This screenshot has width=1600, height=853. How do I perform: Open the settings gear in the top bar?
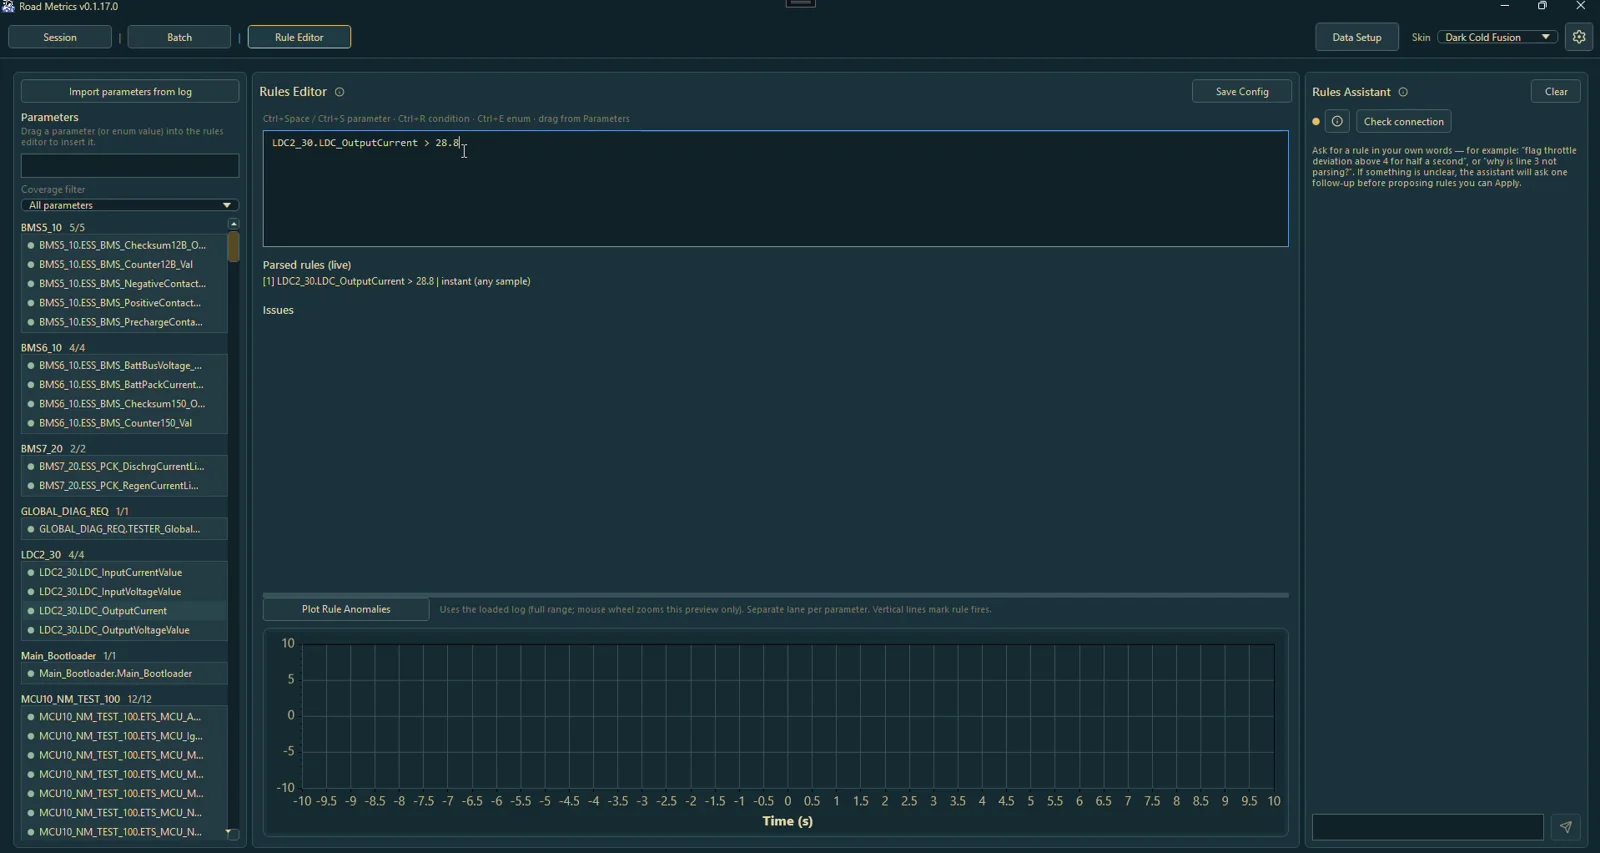pyautogui.click(x=1579, y=37)
